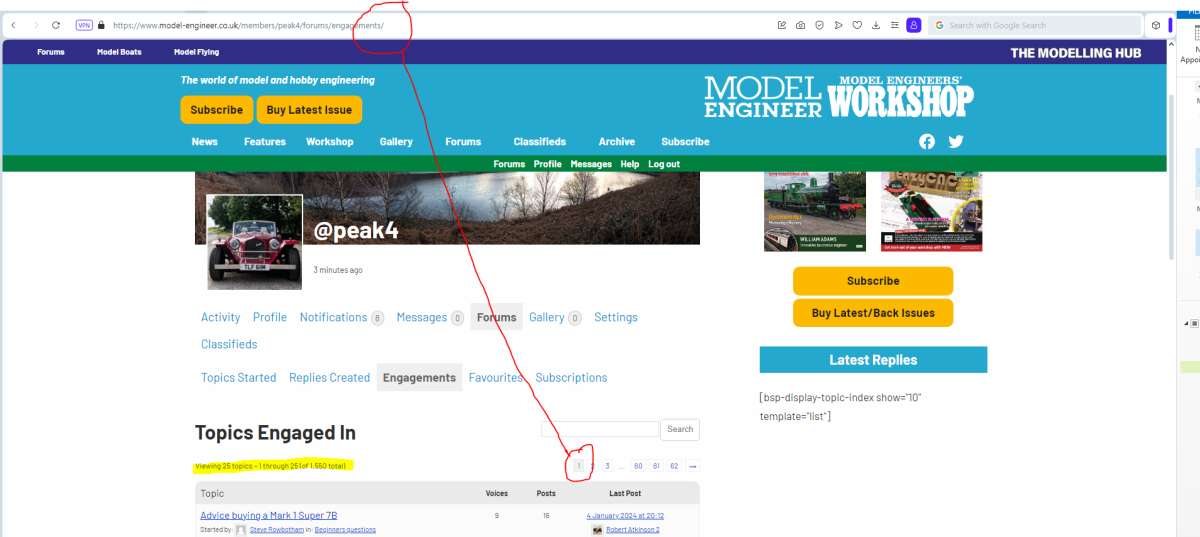Open the shield privacy protection icon
This screenshot has width=1200, height=537.
(819, 25)
